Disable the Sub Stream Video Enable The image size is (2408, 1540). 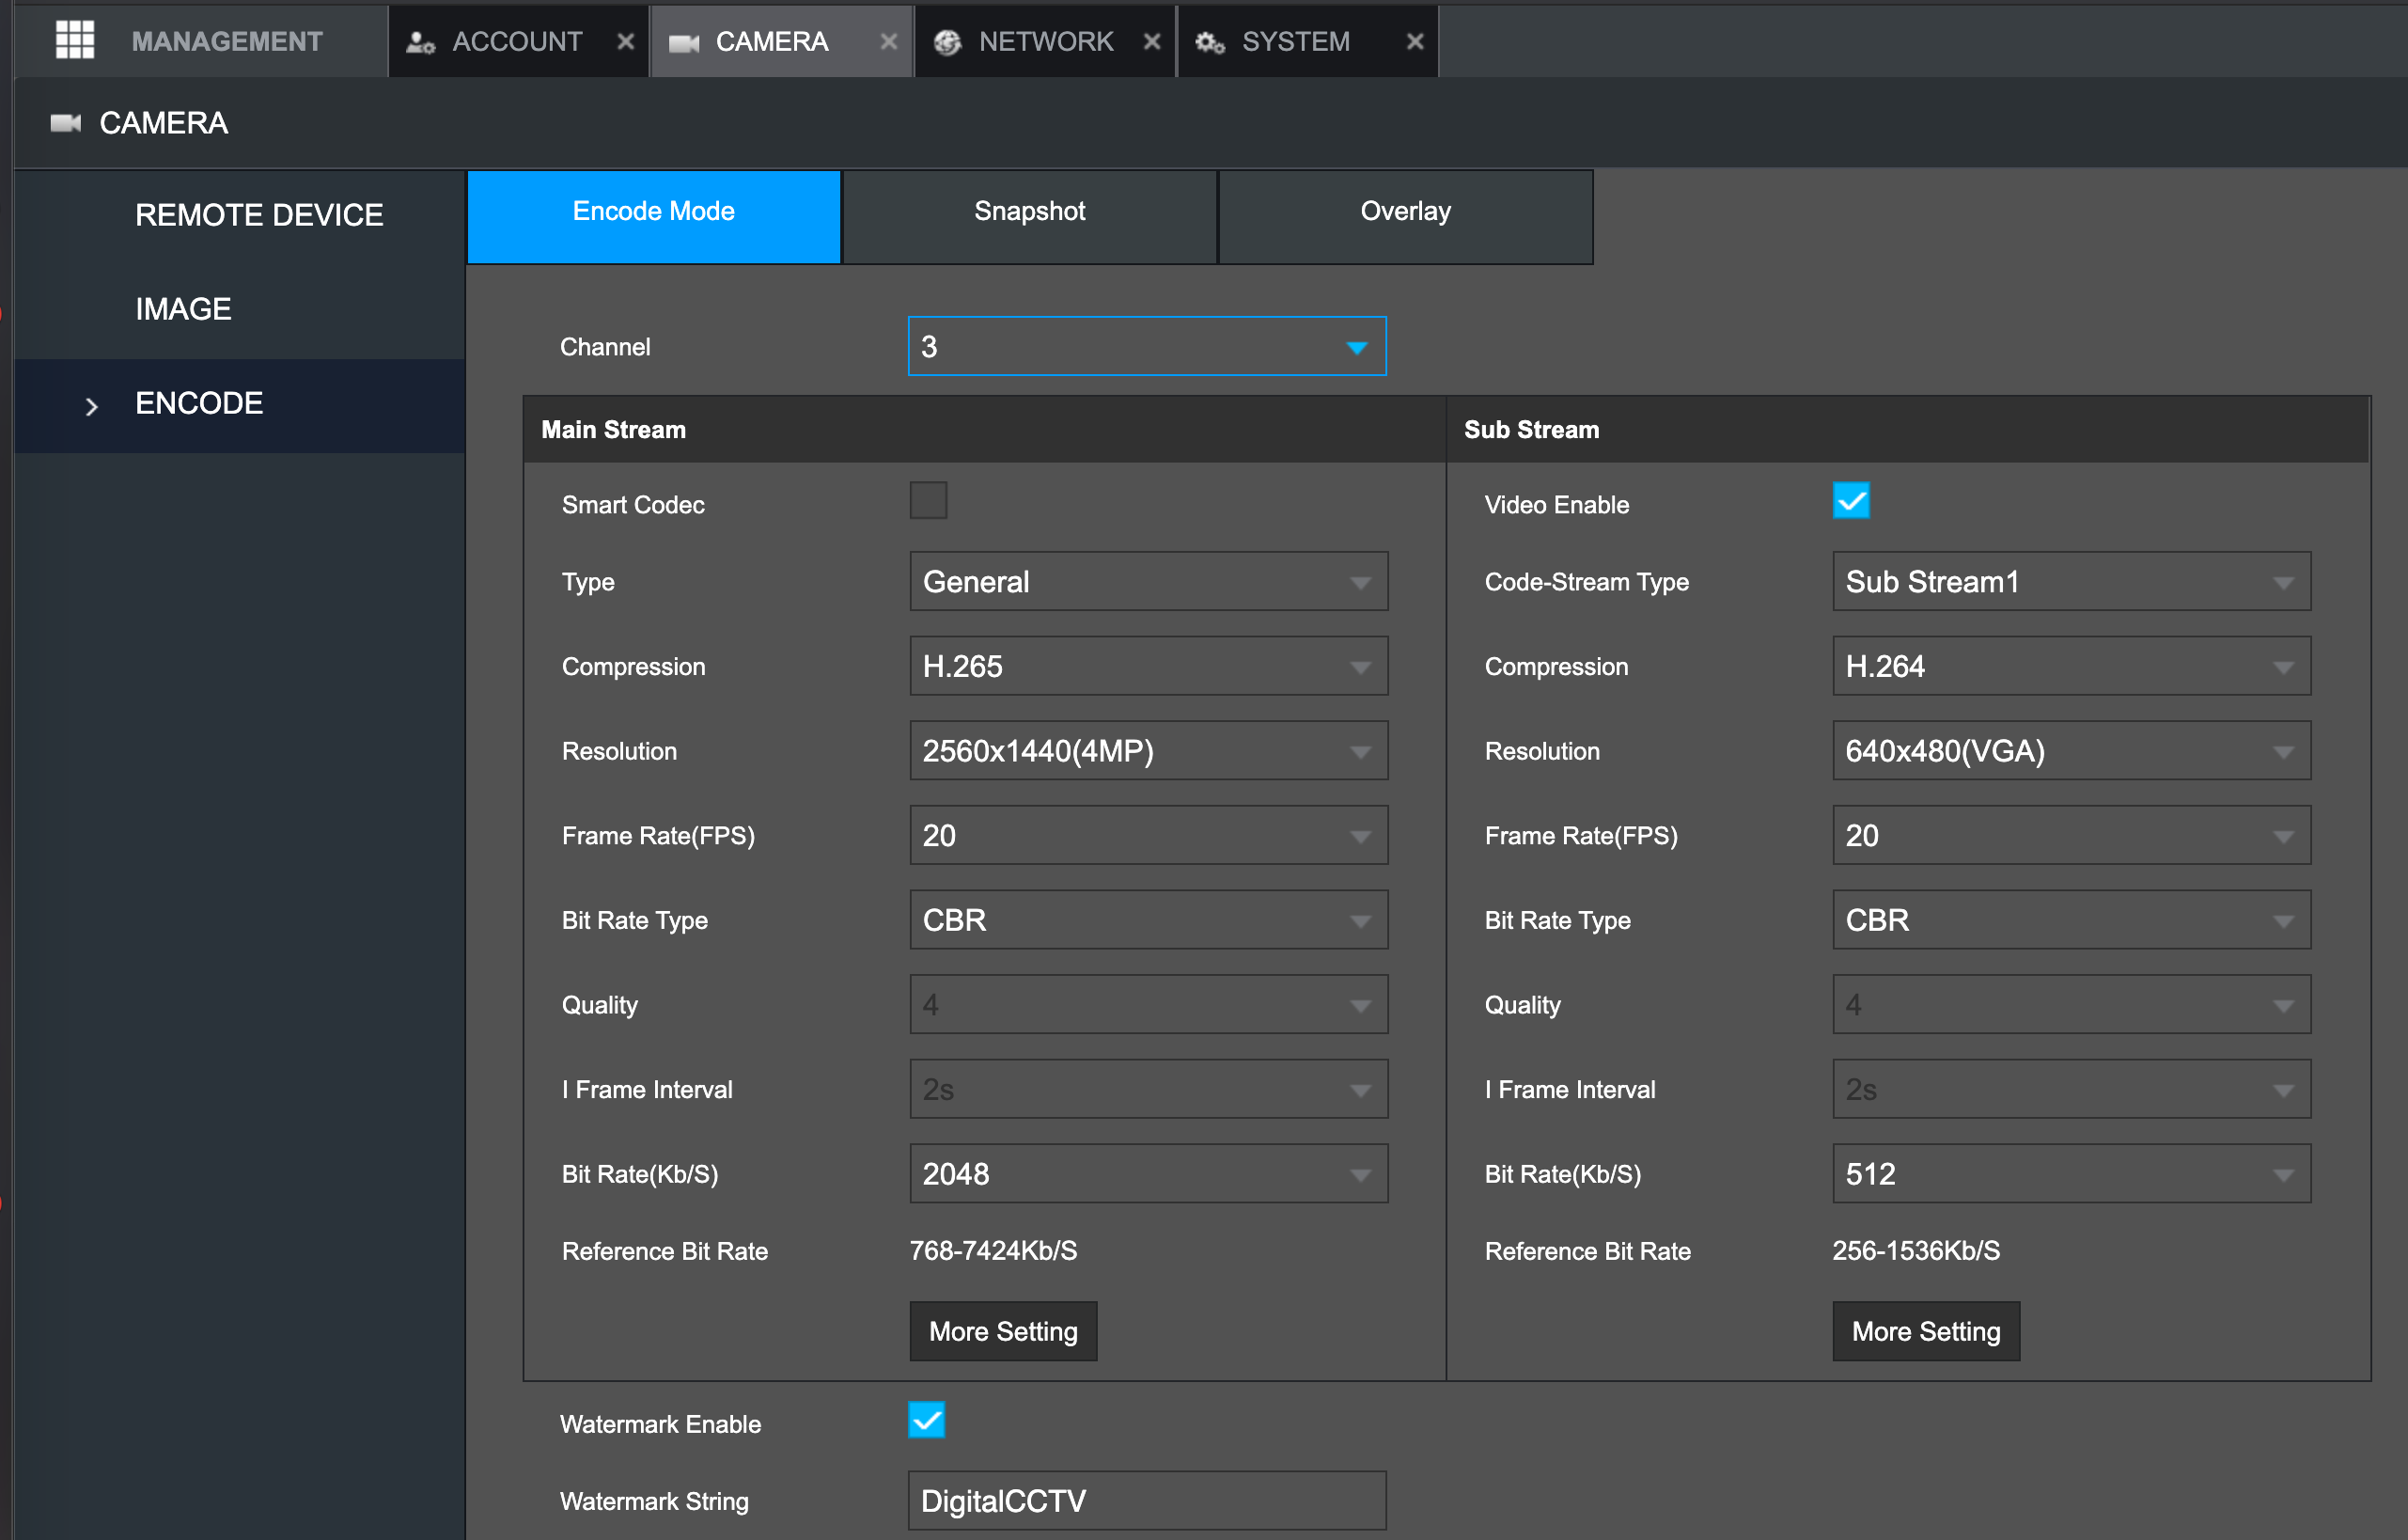(x=1852, y=502)
